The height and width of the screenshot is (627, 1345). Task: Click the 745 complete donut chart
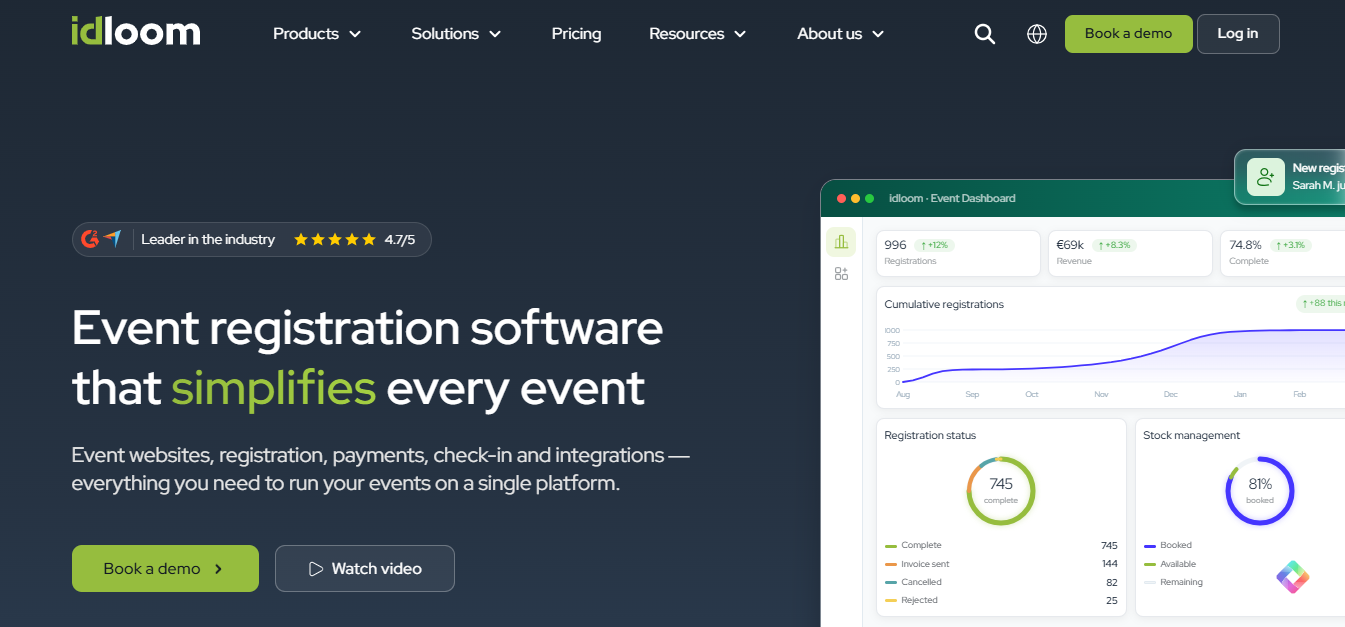1001,491
